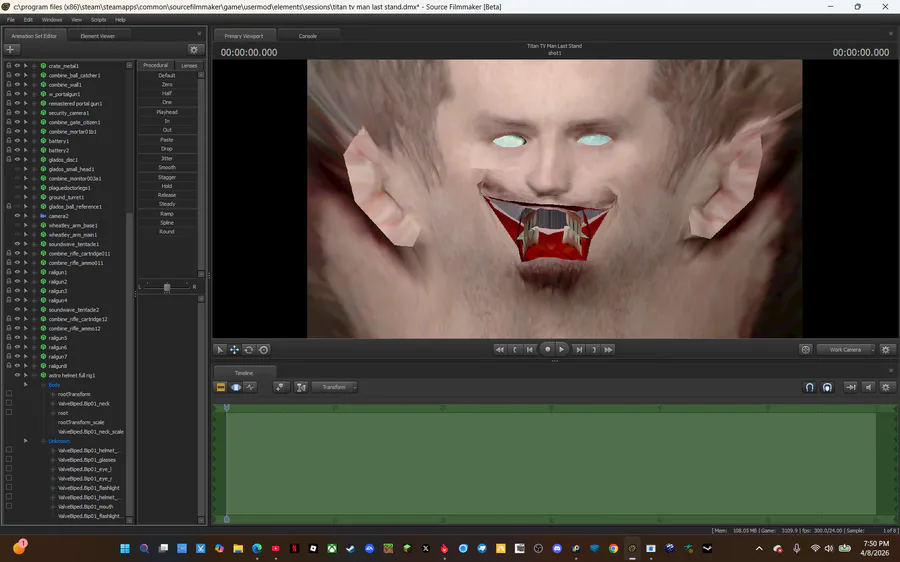Screen dimensions: 900x562
Task: Toggle the first magnet snap icon
Action: (809, 387)
